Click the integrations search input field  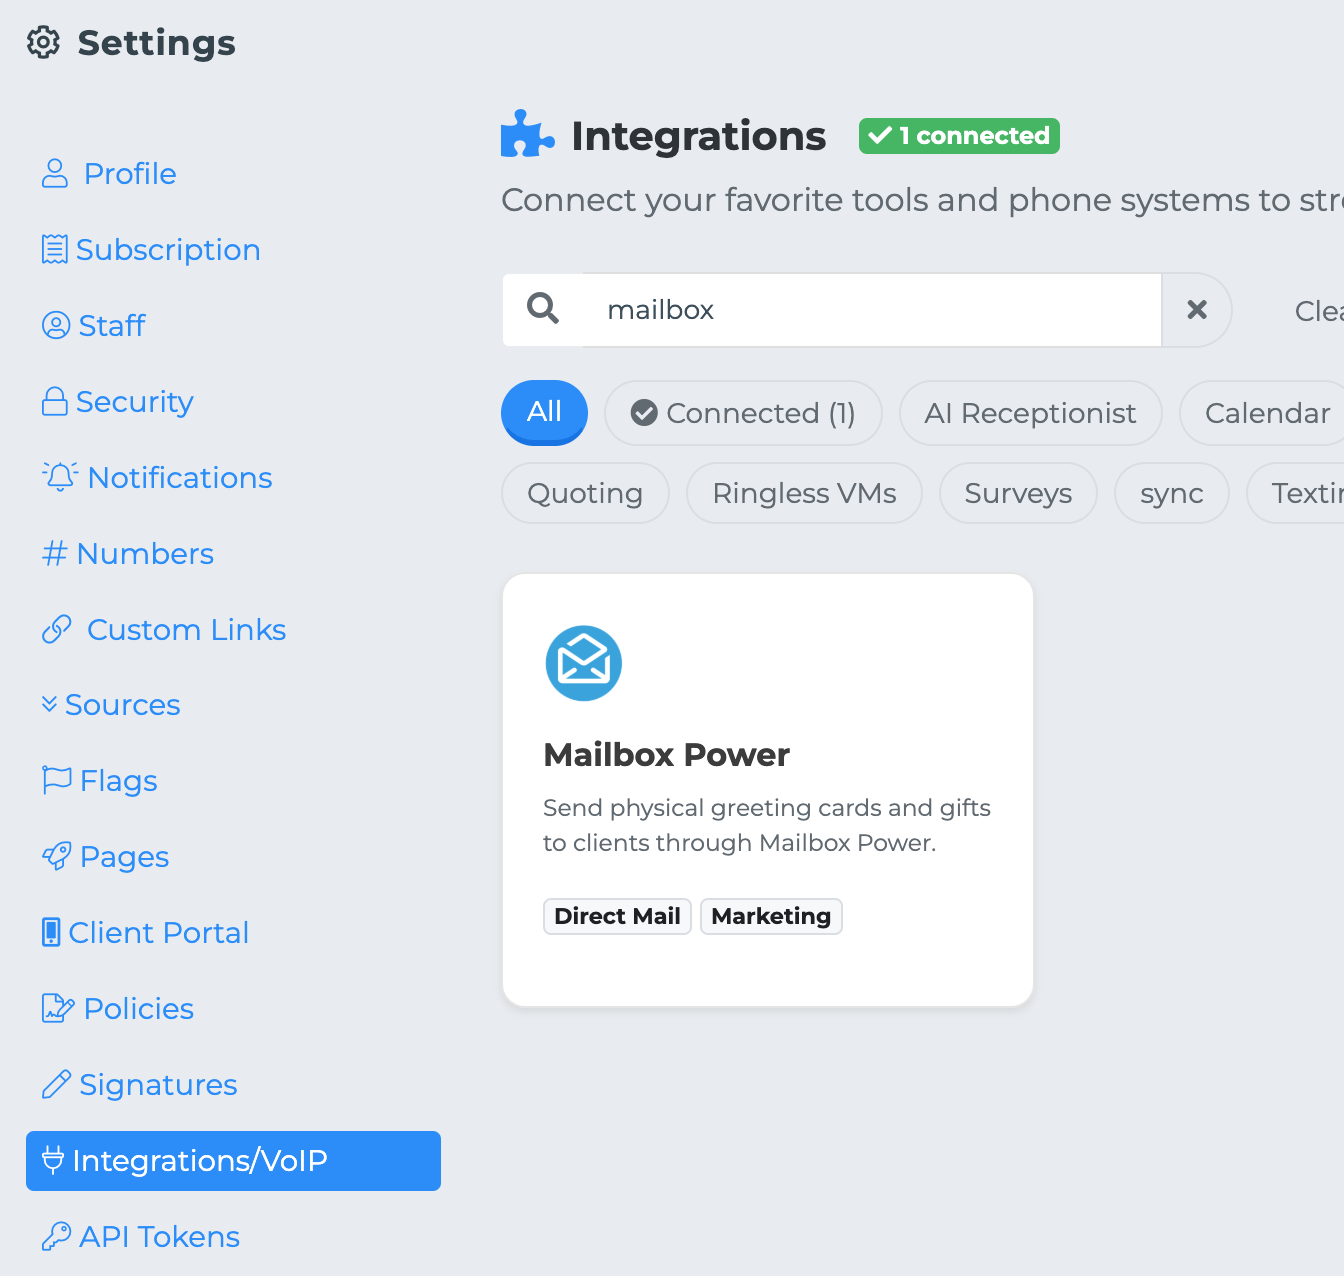pyautogui.click(x=870, y=310)
